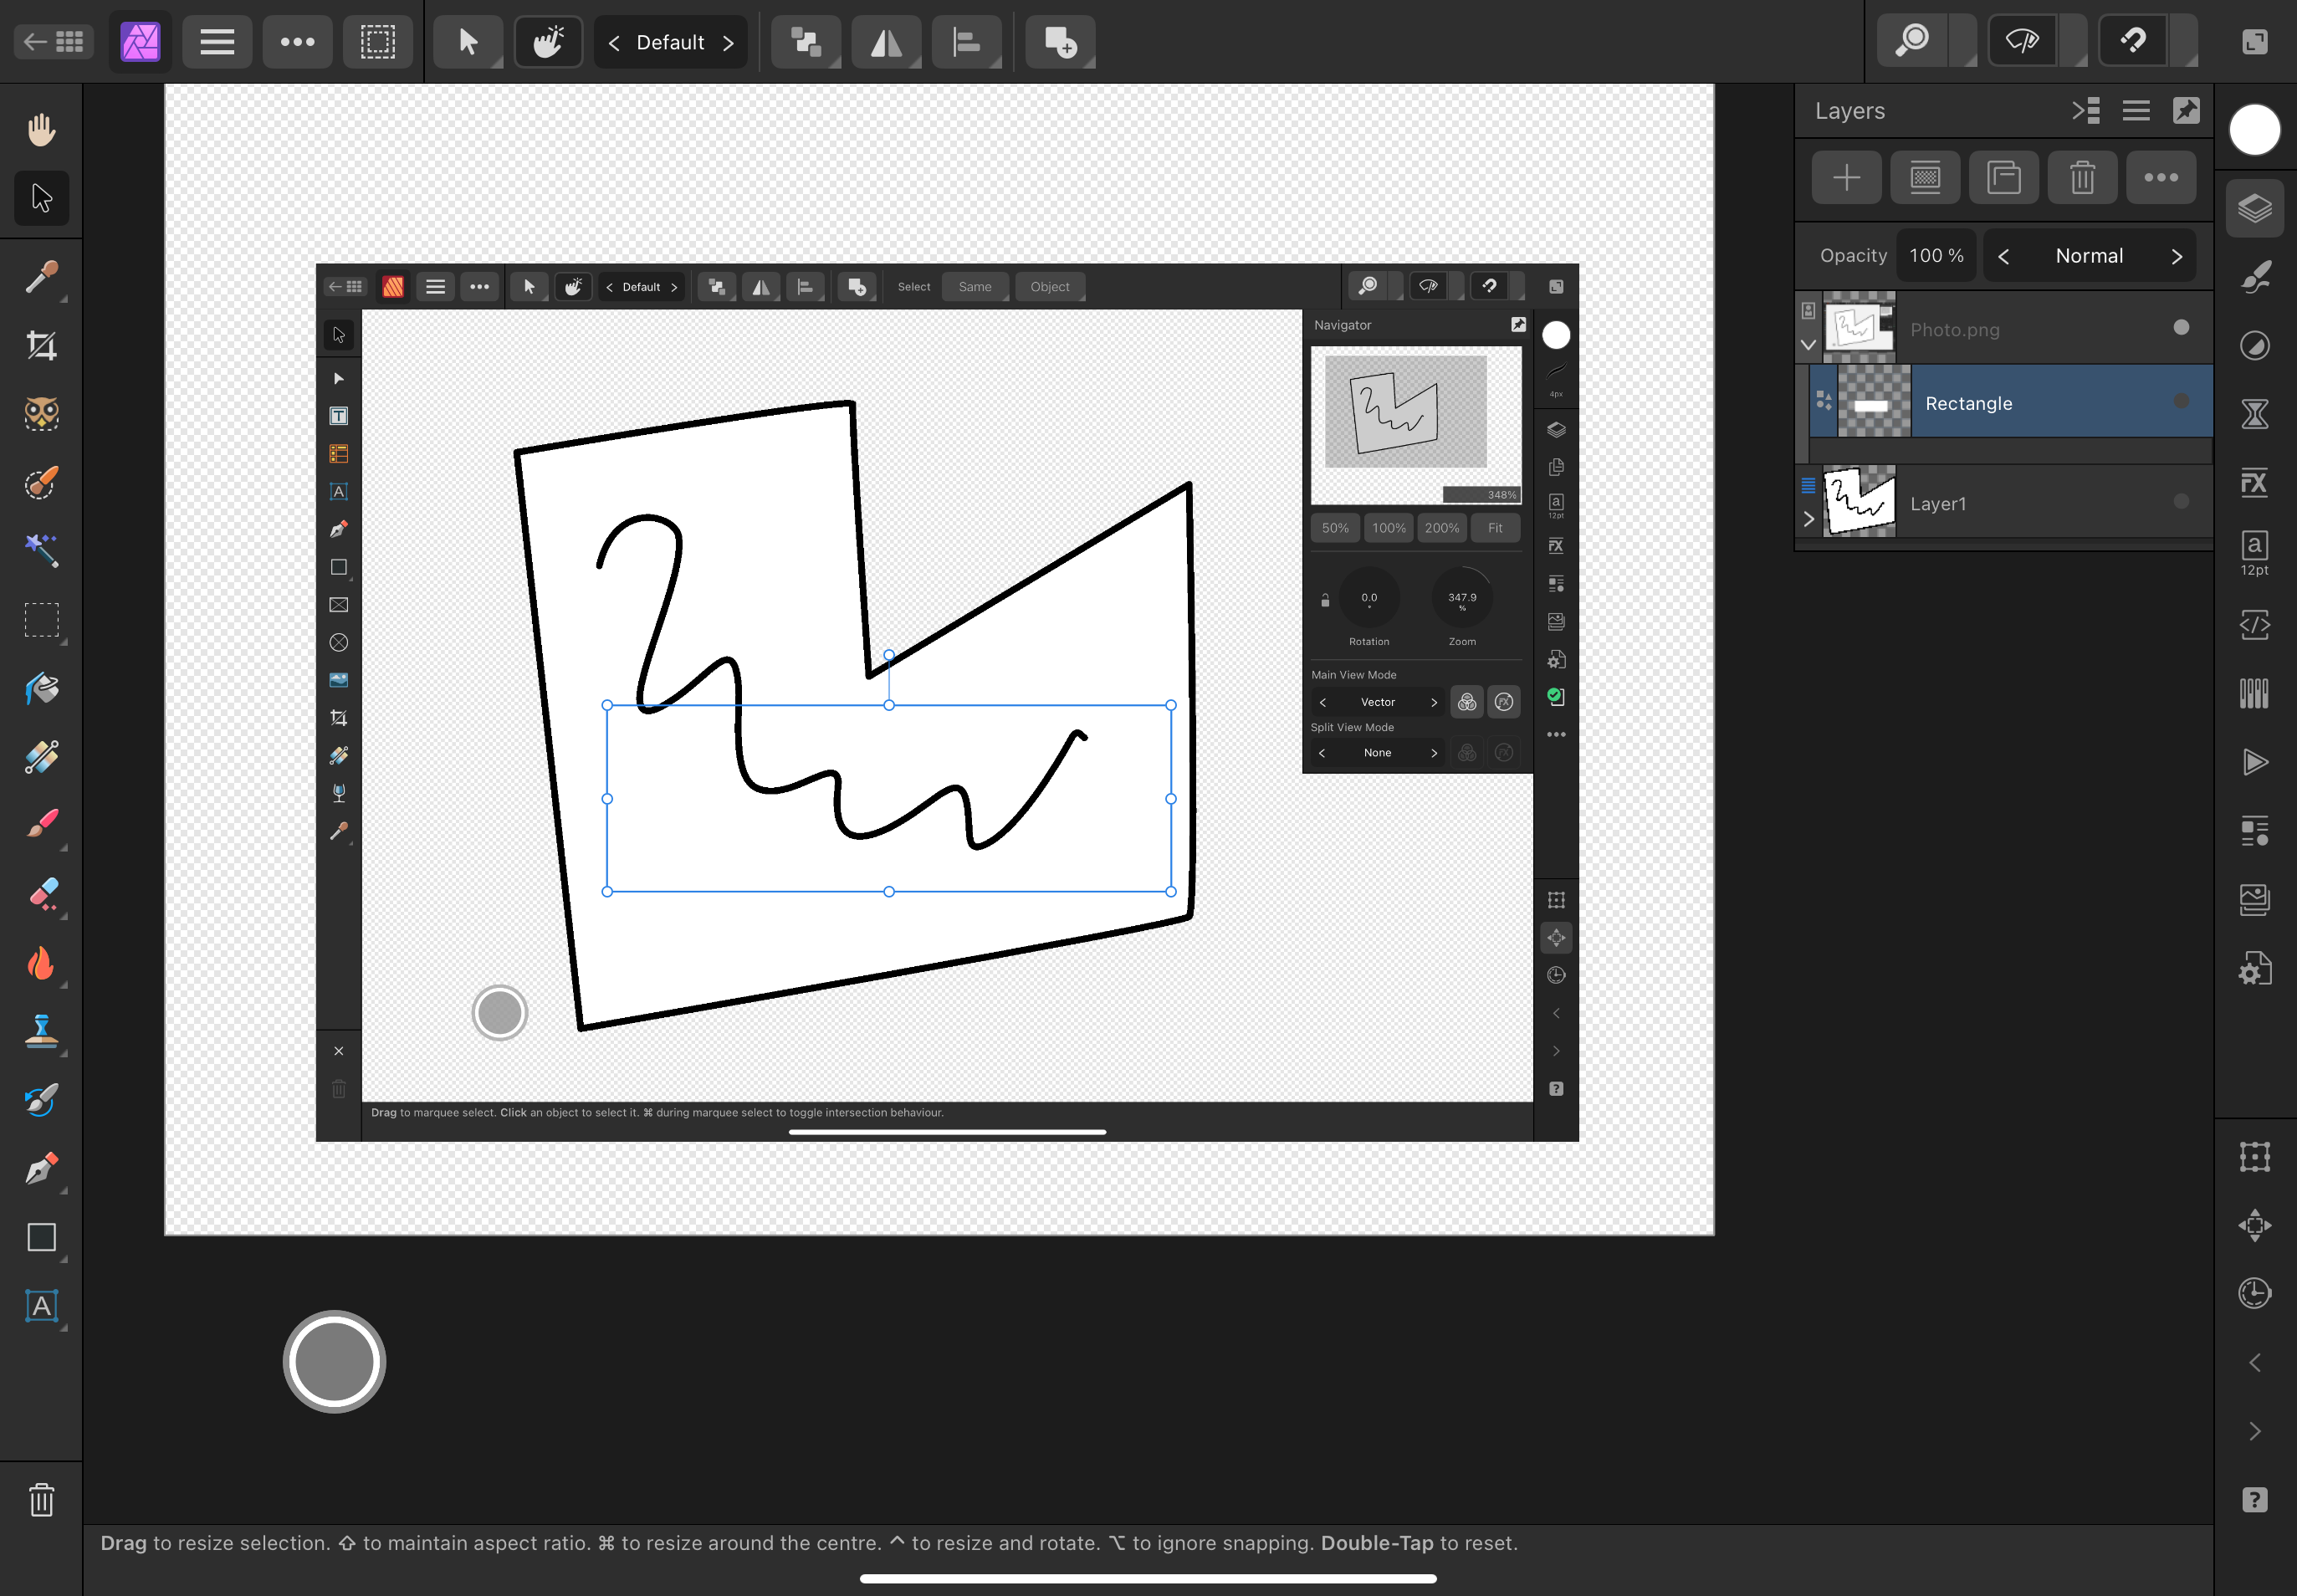Choose the owl-shaped tool icon
This screenshot has width=2297, height=1596.
(x=41, y=414)
